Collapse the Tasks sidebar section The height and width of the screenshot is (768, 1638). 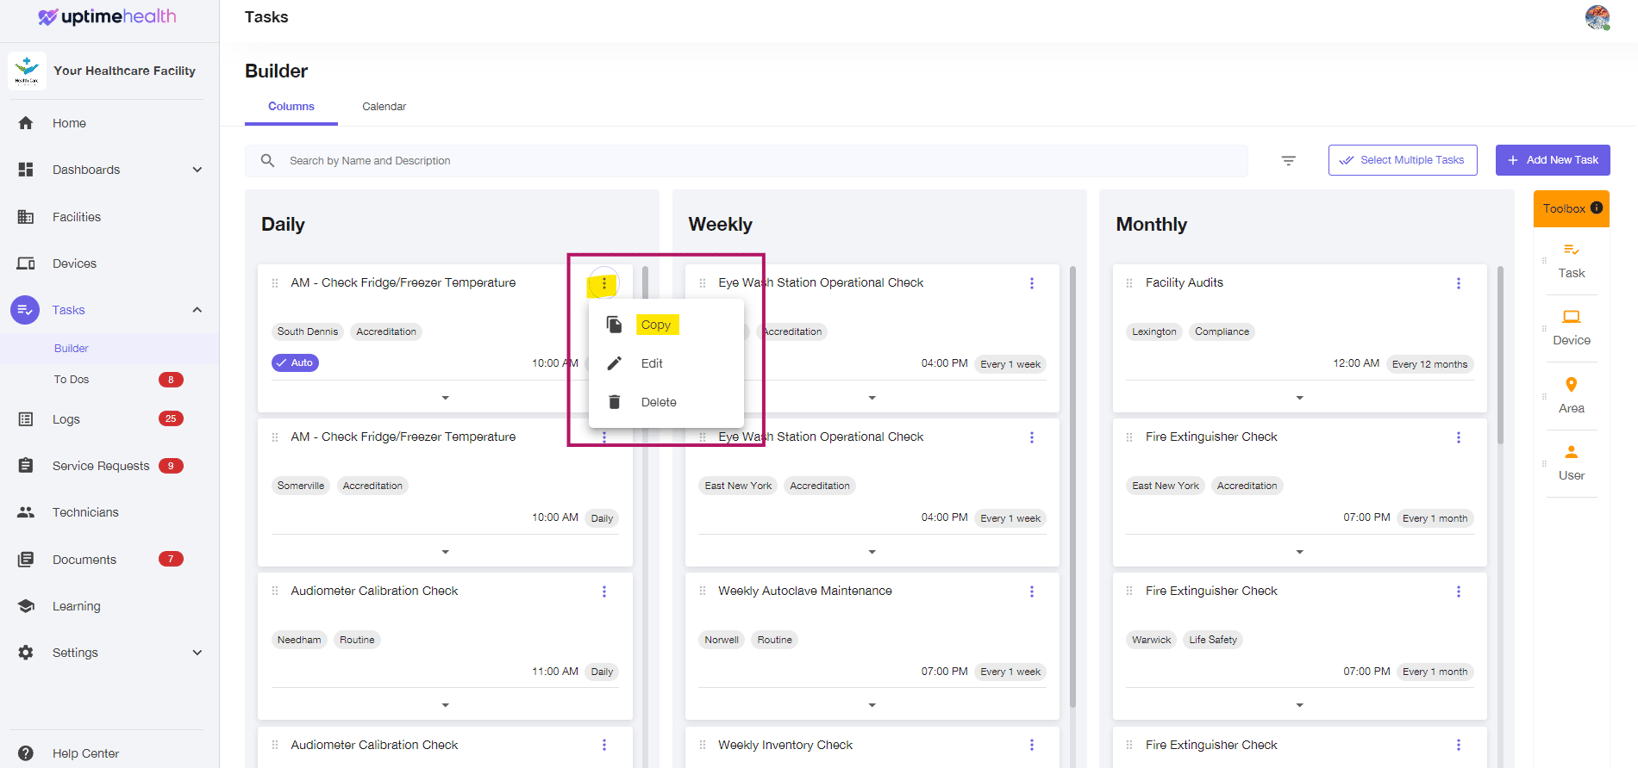tap(197, 310)
